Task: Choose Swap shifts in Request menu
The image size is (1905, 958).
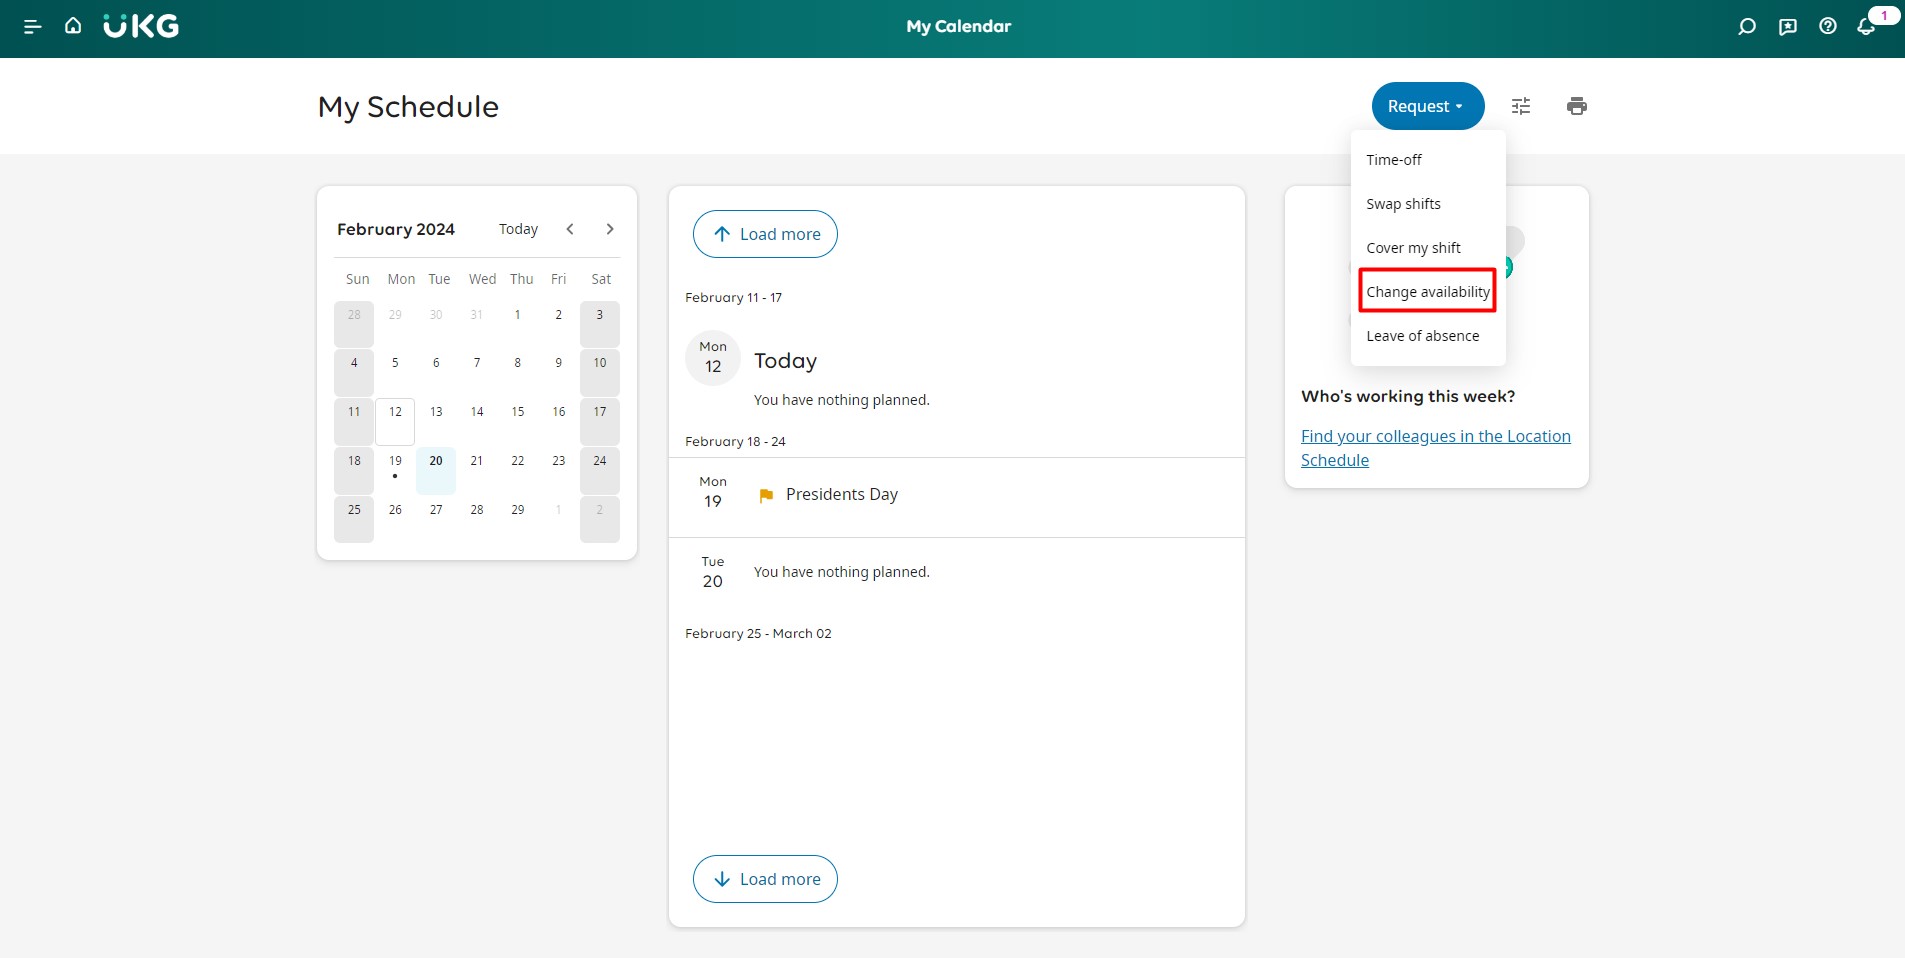Action: click(x=1403, y=204)
